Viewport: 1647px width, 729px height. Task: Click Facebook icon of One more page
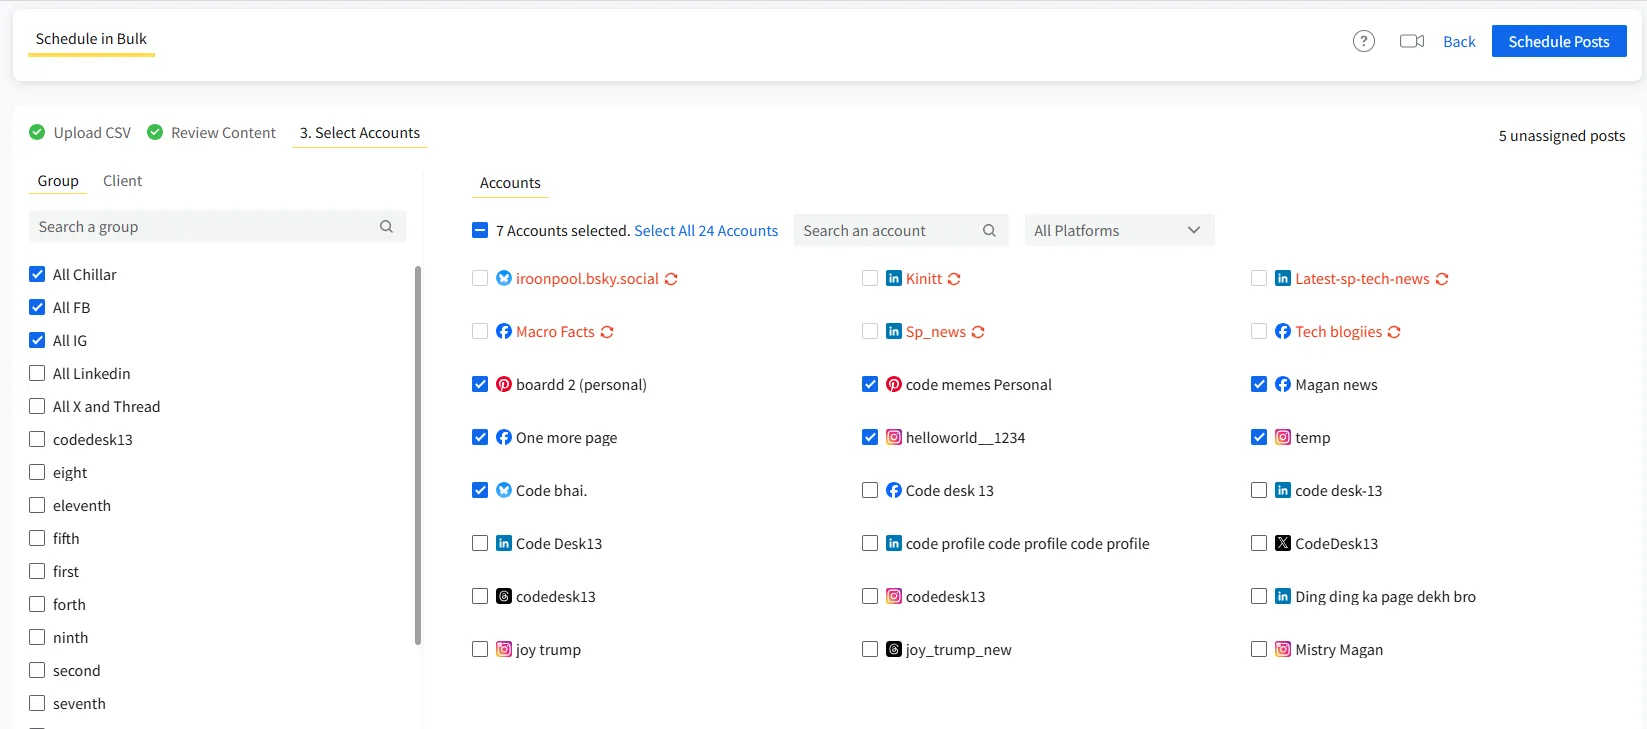pyautogui.click(x=504, y=437)
